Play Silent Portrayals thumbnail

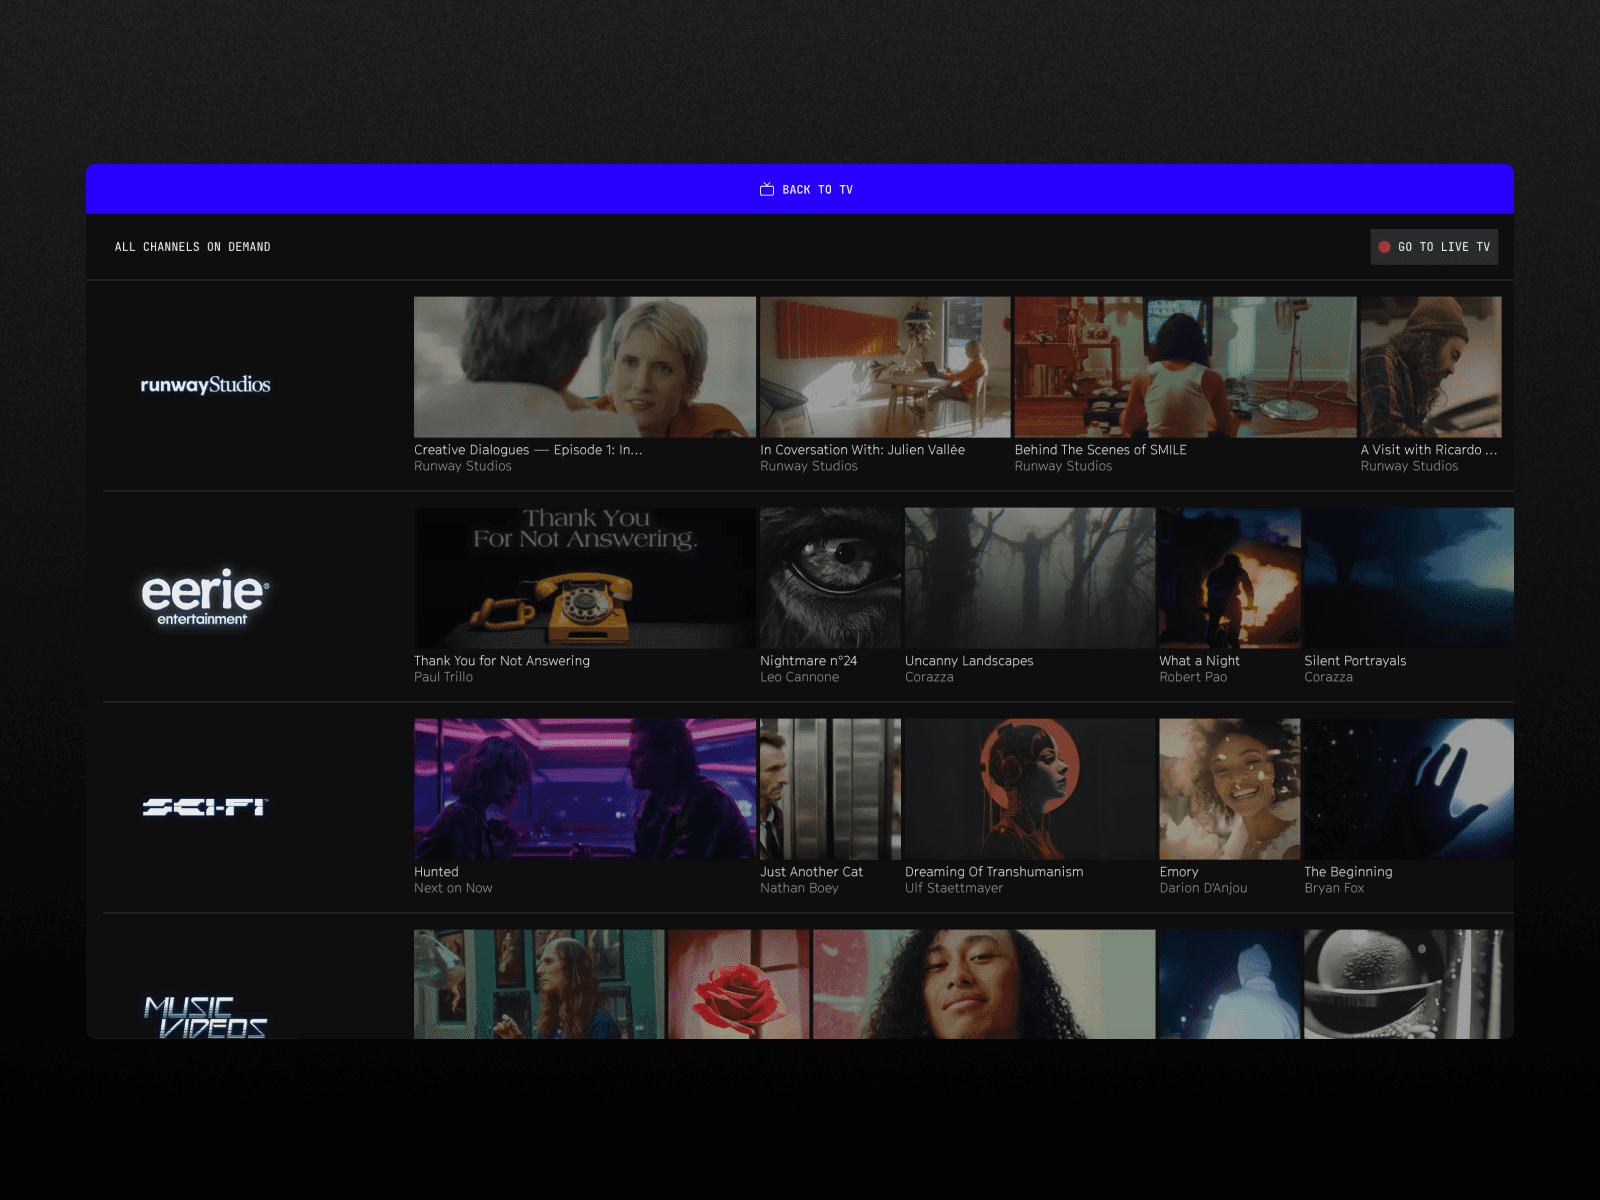tap(1408, 578)
